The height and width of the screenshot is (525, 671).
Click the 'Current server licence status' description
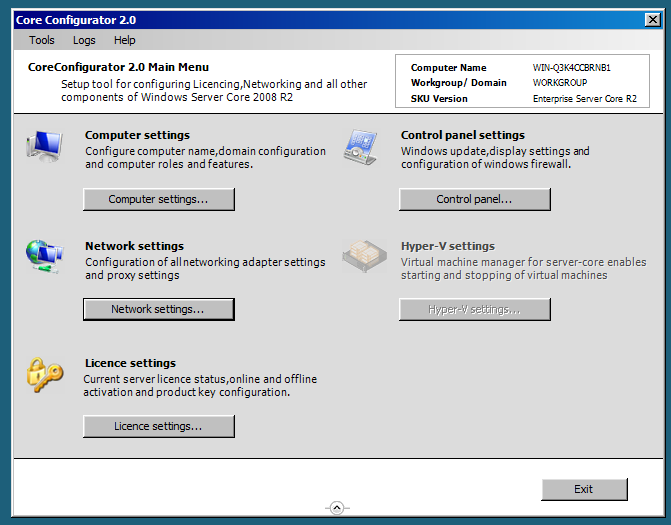(x=200, y=386)
